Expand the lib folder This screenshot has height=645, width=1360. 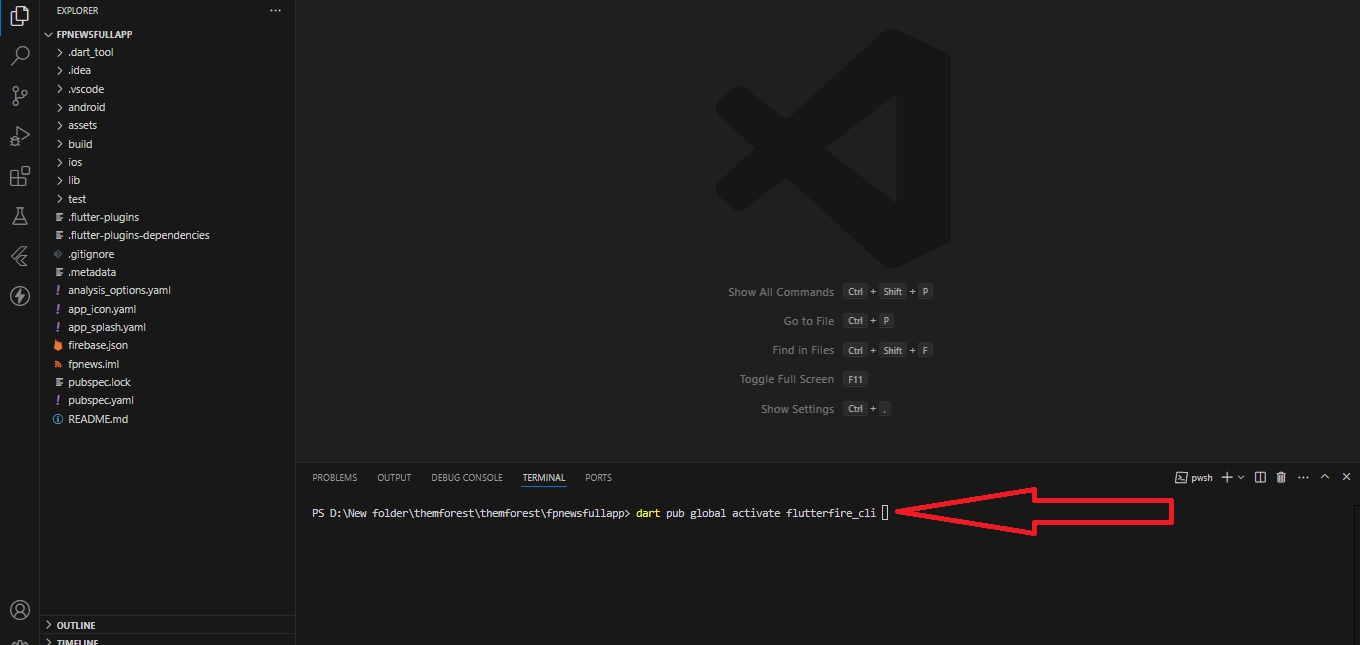coord(167,180)
